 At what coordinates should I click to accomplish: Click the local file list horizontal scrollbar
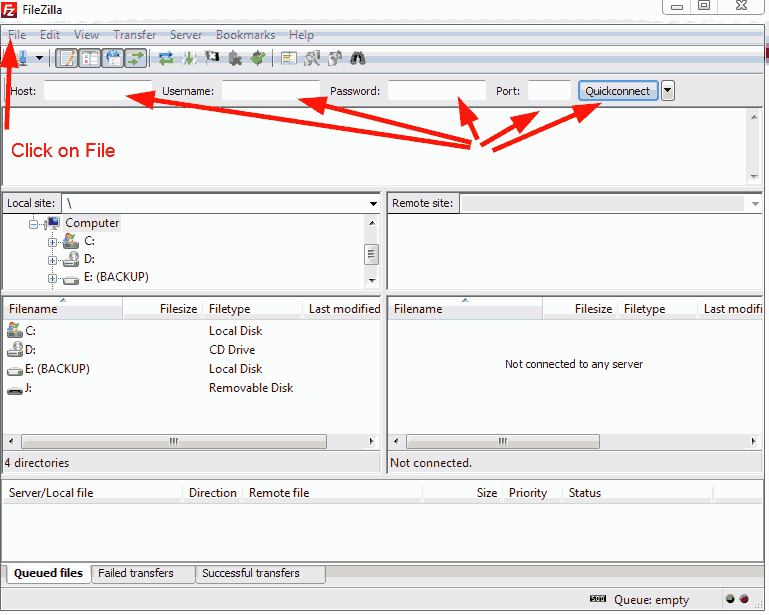(x=174, y=441)
